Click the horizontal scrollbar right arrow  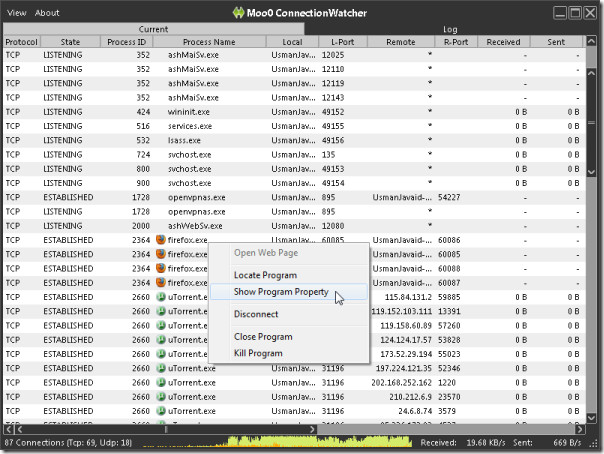tap(579, 429)
